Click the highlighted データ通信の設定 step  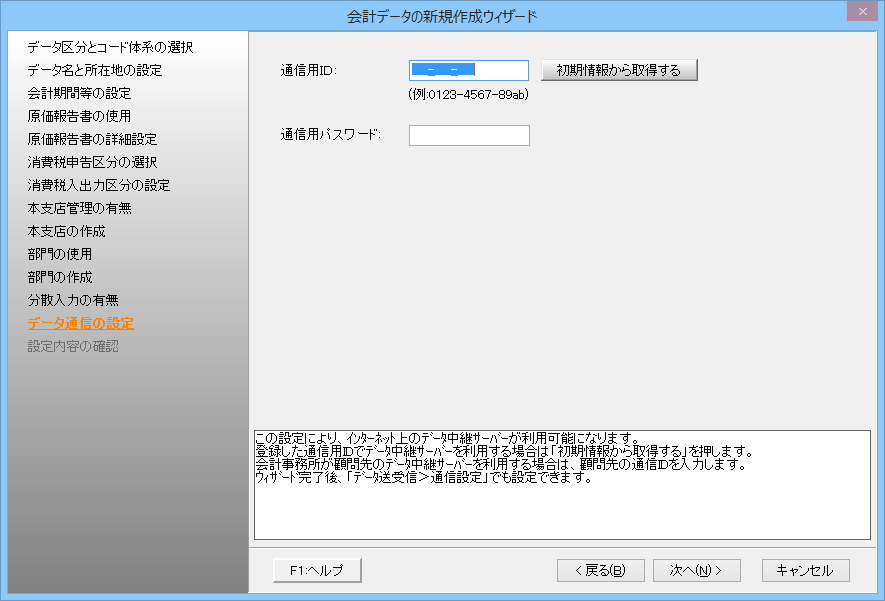[80, 323]
